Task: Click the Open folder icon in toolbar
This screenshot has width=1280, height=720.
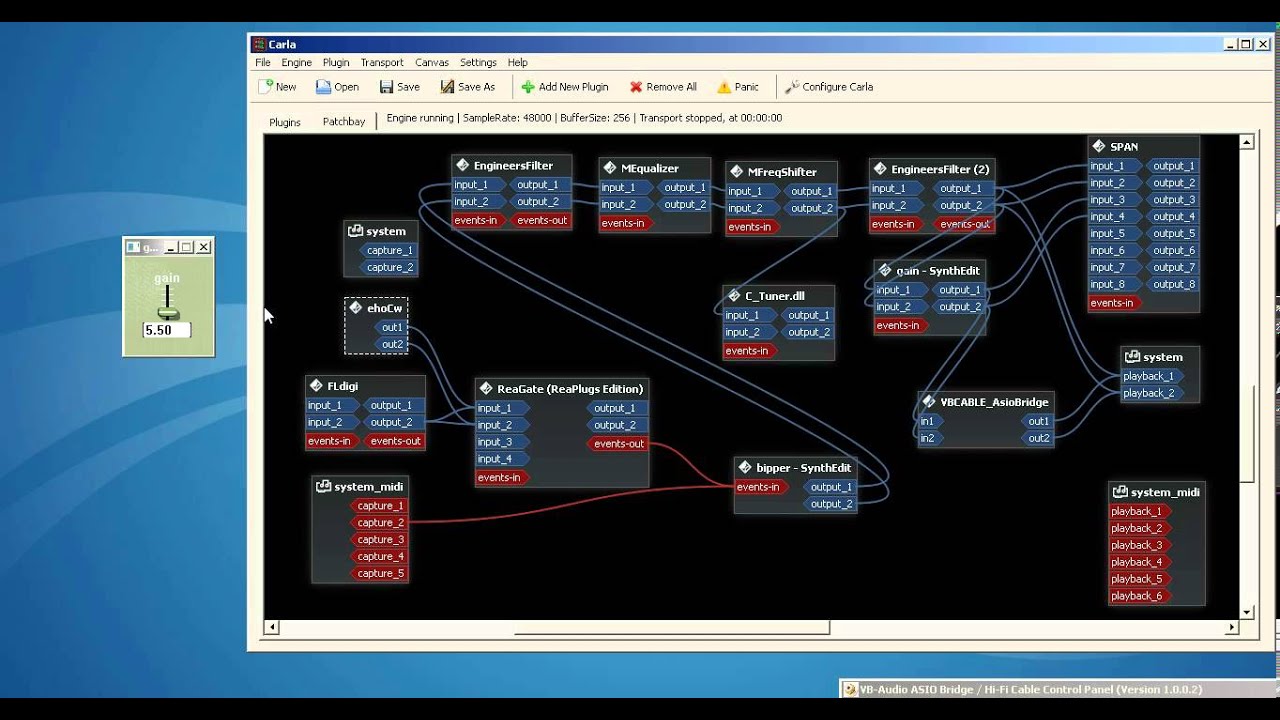Action: coord(323,87)
